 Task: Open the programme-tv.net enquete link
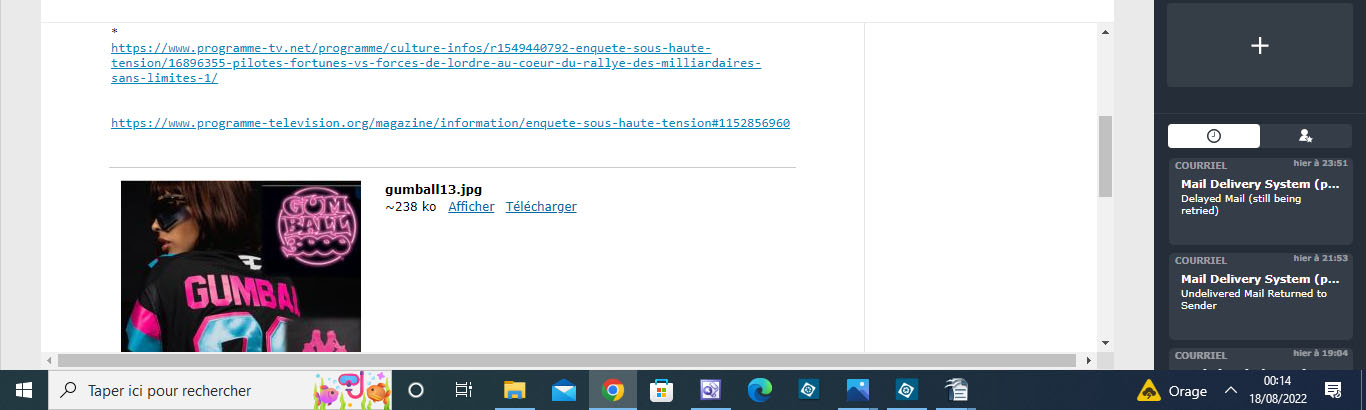click(x=436, y=63)
